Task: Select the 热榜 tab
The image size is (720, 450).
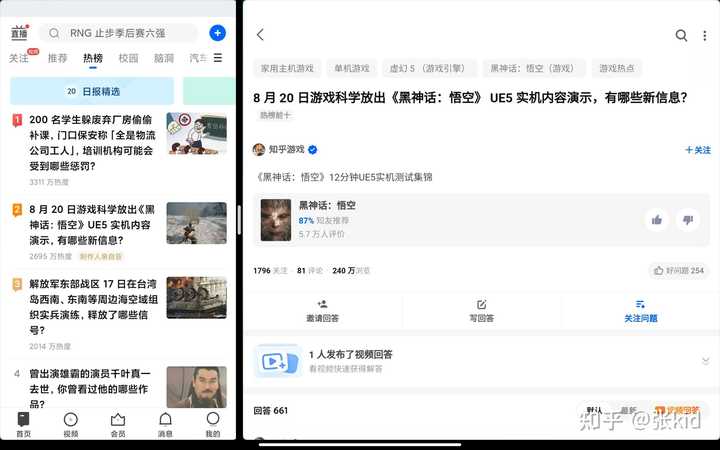Action: click(x=93, y=58)
